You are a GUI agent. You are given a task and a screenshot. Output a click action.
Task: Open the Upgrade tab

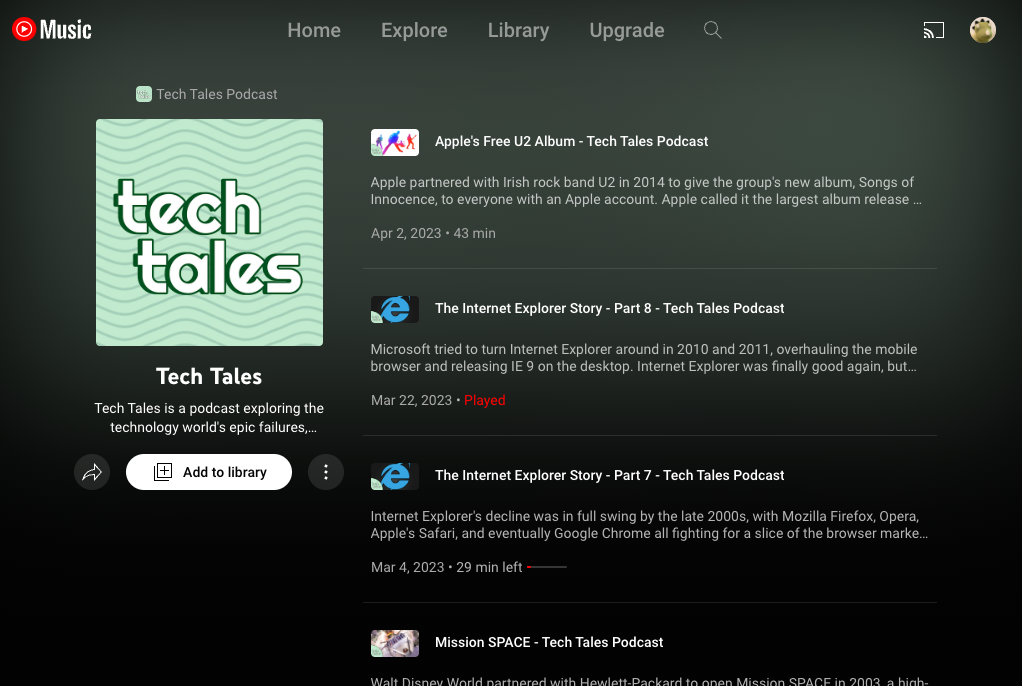pyautogui.click(x=626, y=30)
